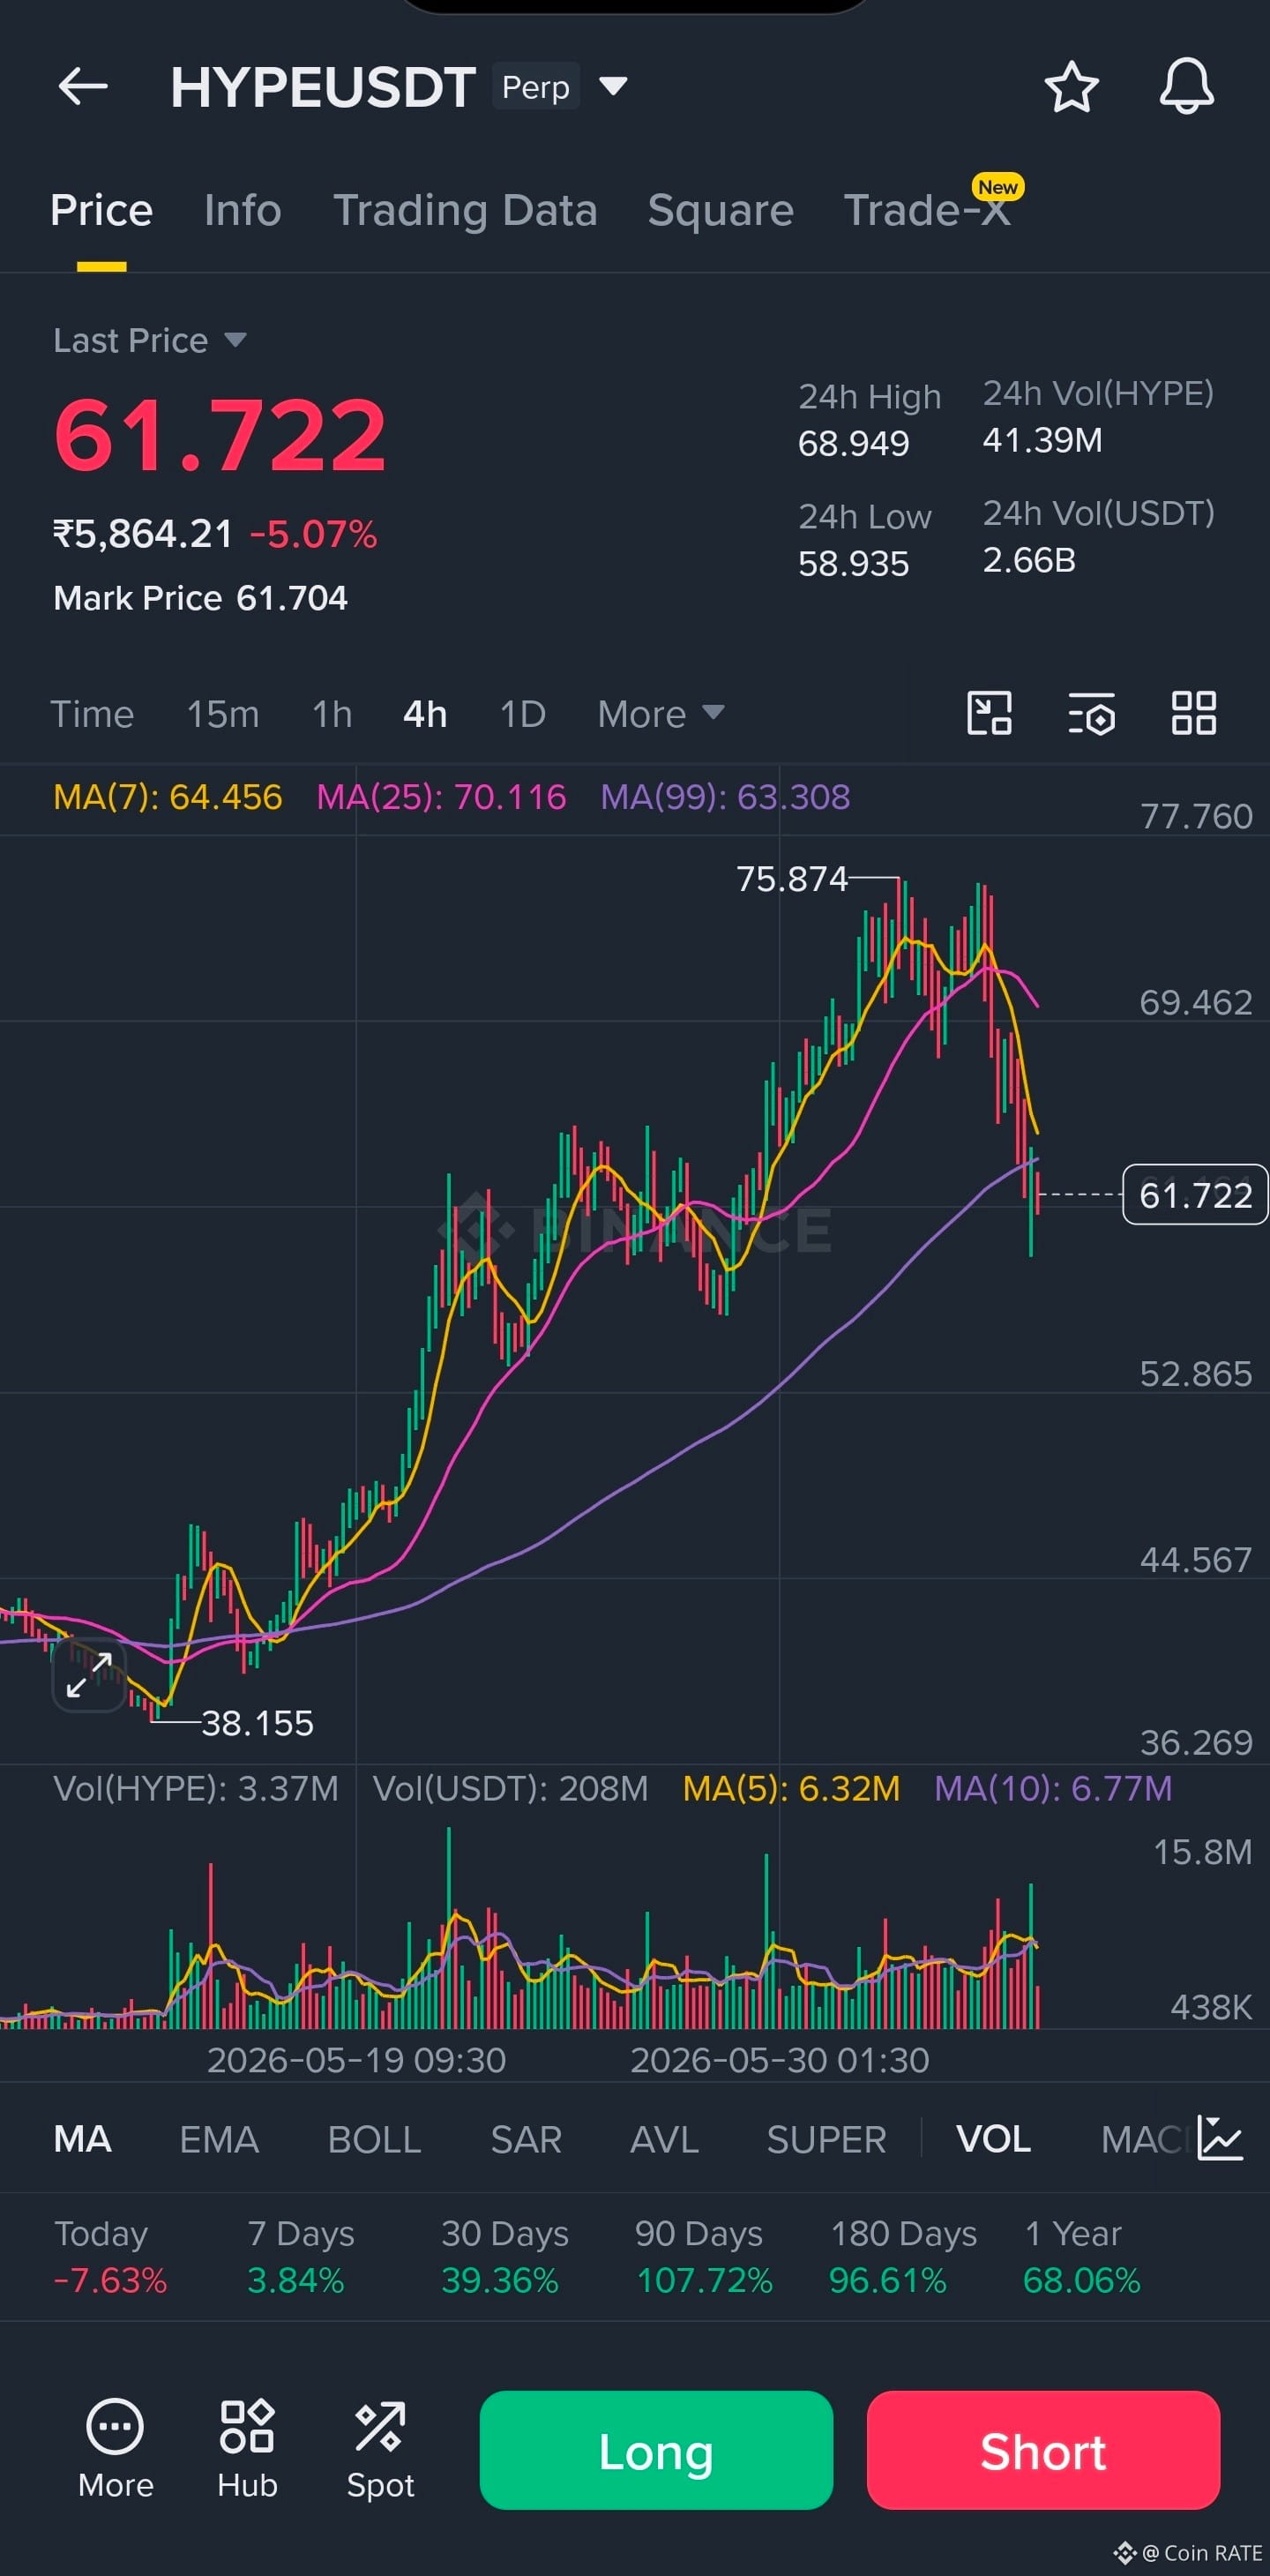Image resolution: width=1270 pixels, height=2576 pixels.
Task: Tap the Long button
Action: [656, 2450]
